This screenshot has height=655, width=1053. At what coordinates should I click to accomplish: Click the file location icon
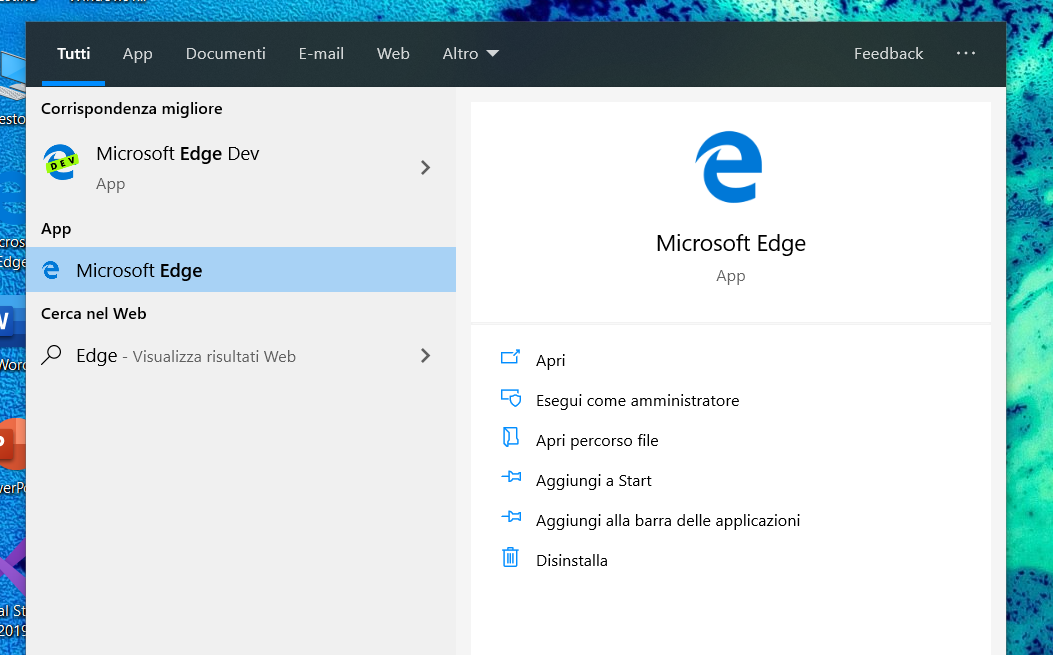(510, 437)
